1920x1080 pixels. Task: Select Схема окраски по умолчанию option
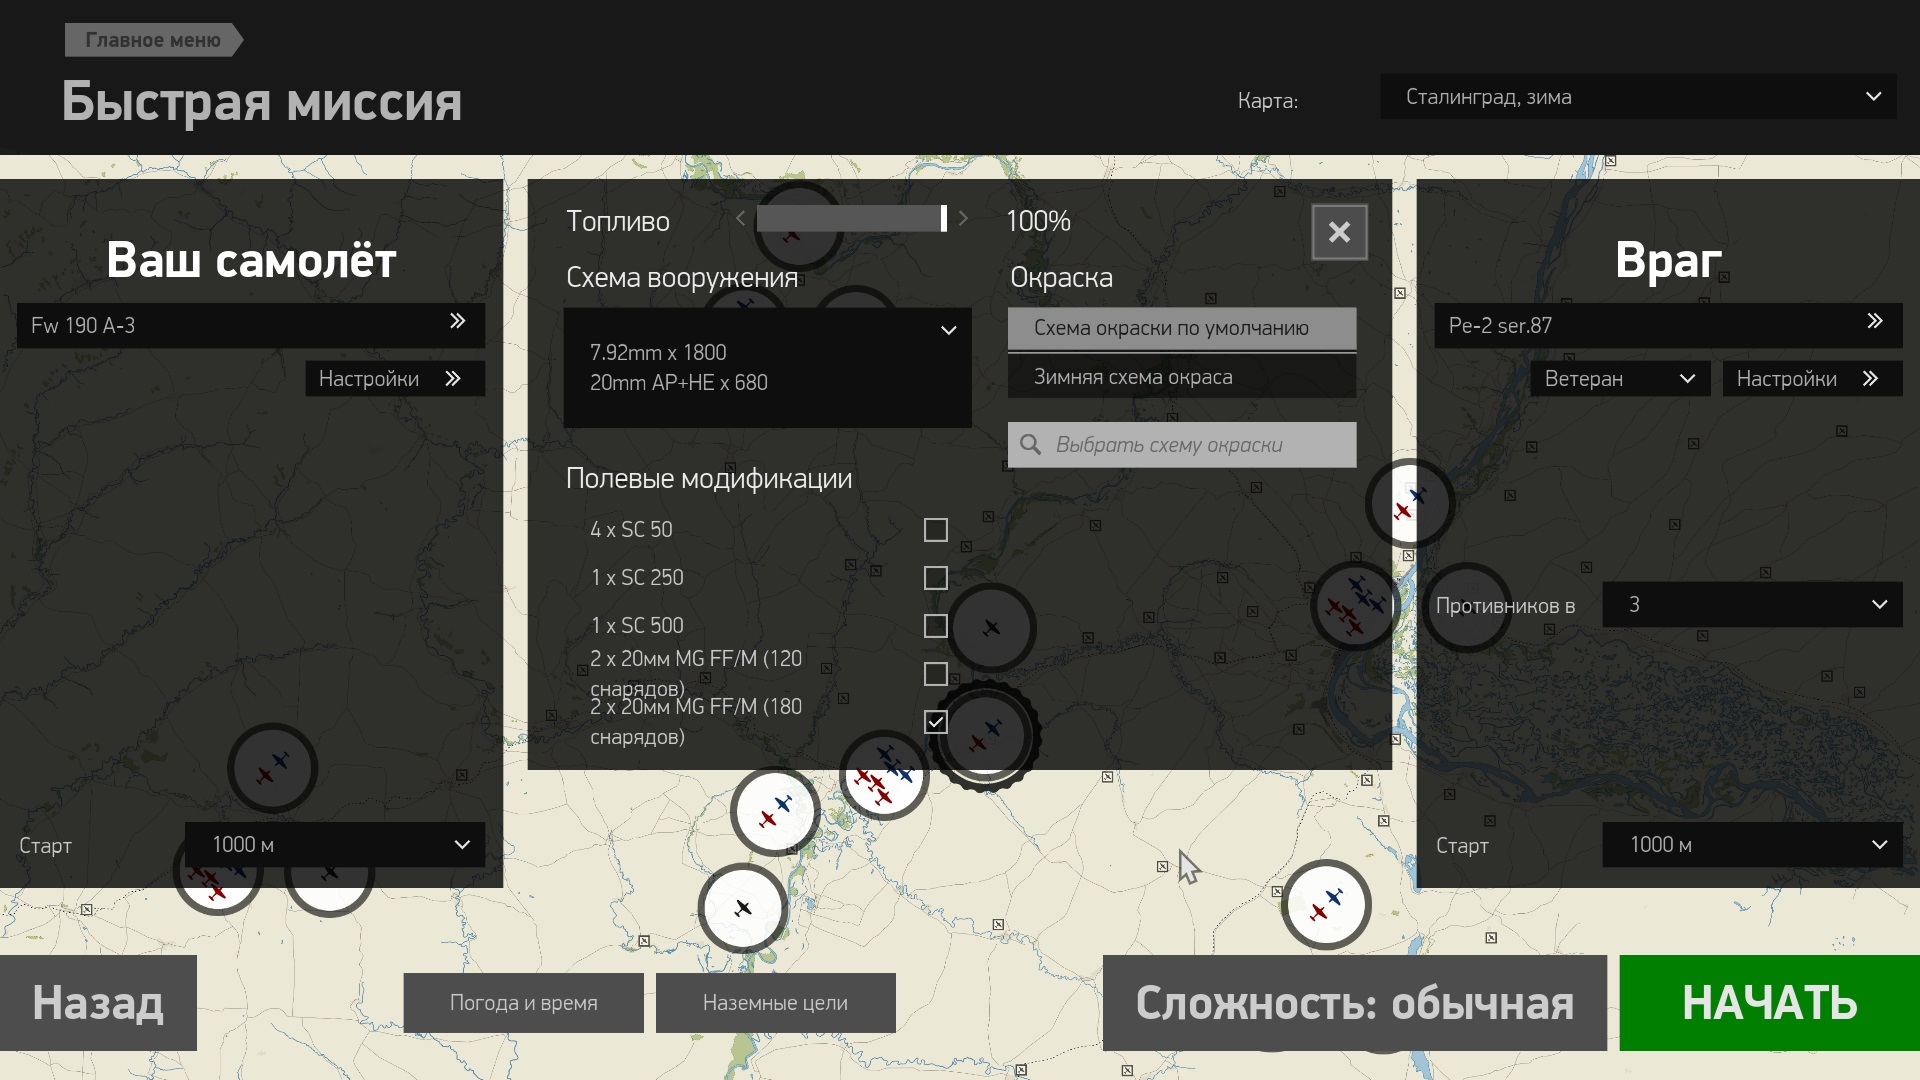[x=1181, y=329]
